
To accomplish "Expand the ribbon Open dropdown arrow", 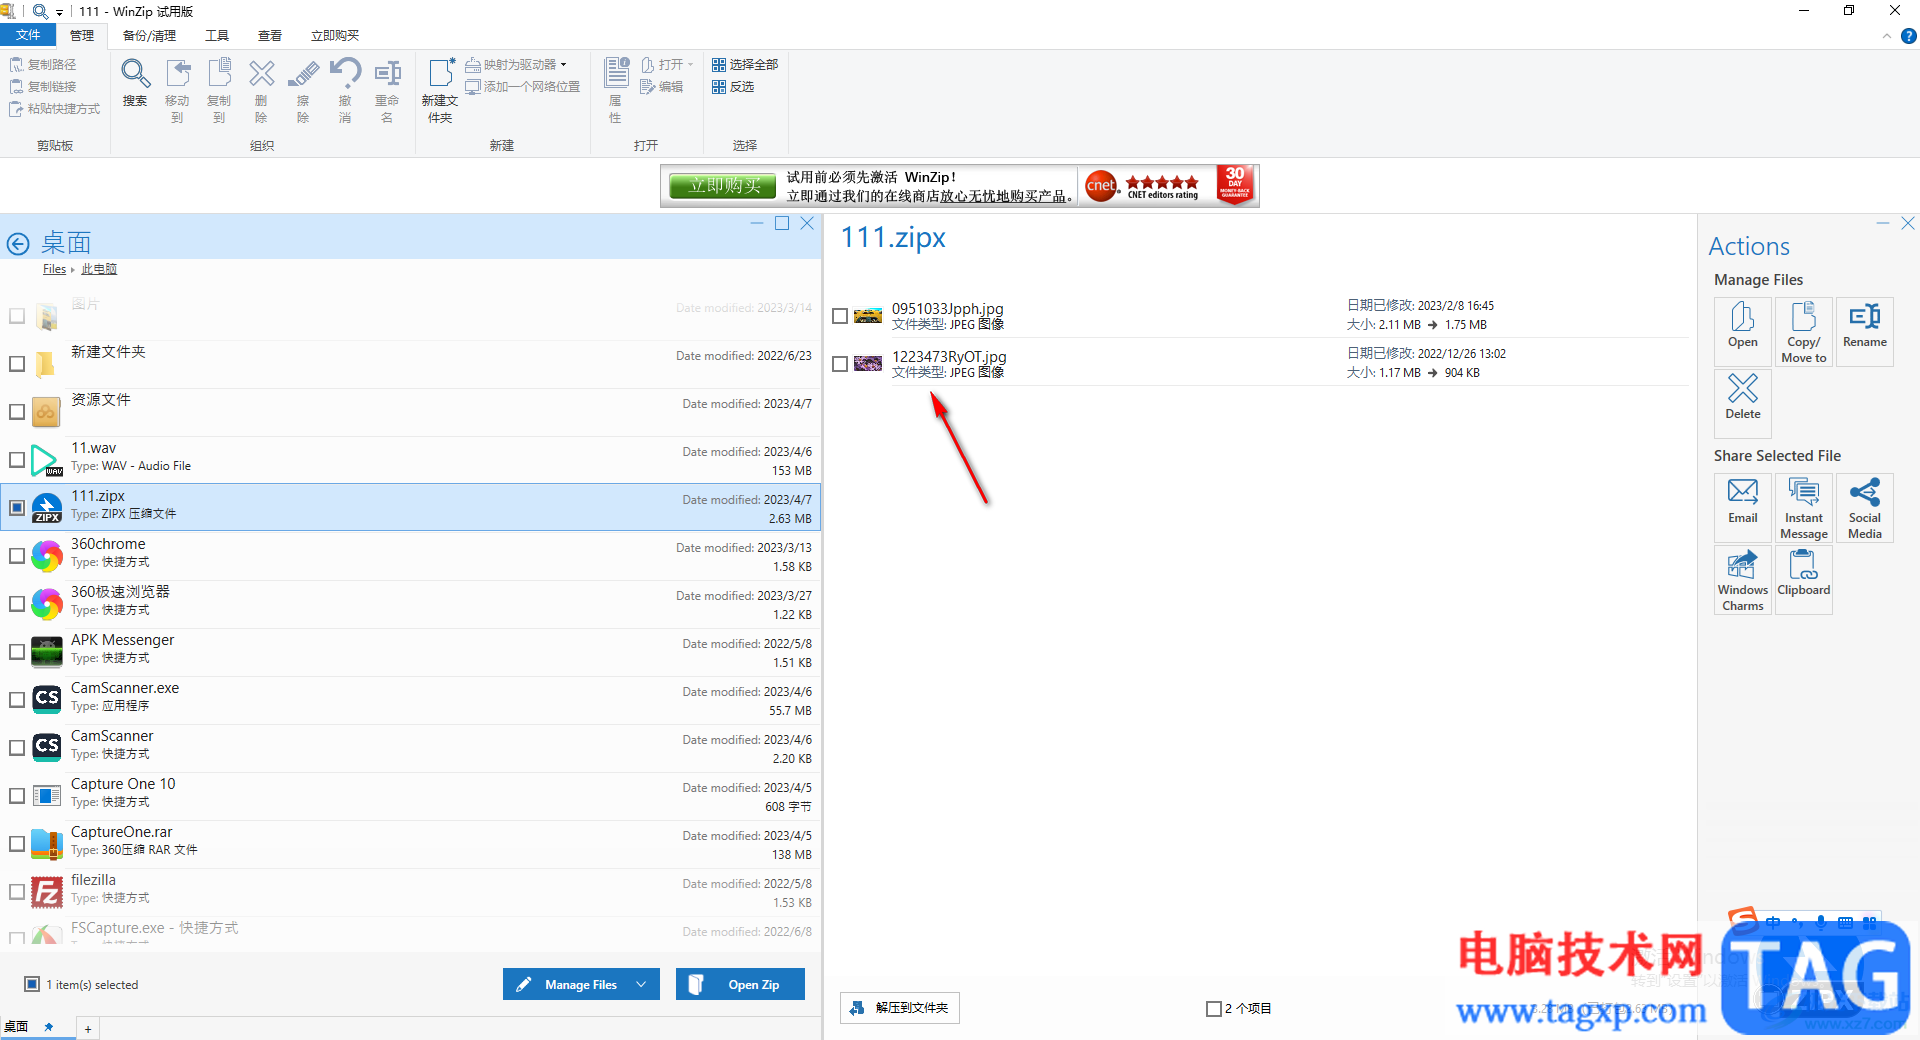I will pos(690,65).
